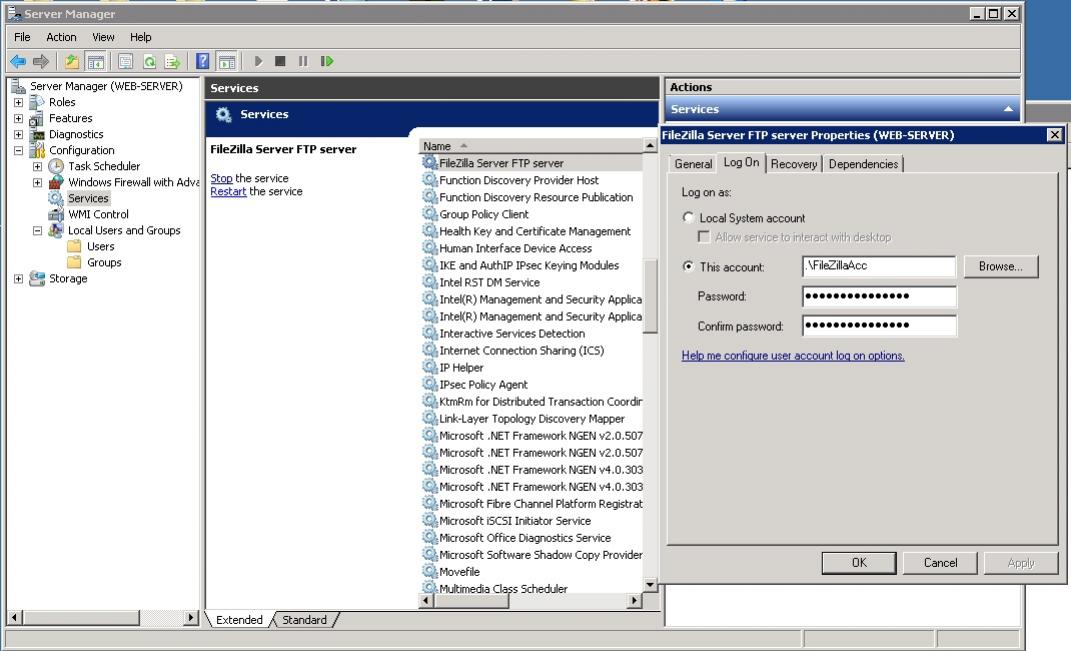Select the This account radio button
The width and height of the screenshot is (1071, 651).
coord(689,266)
